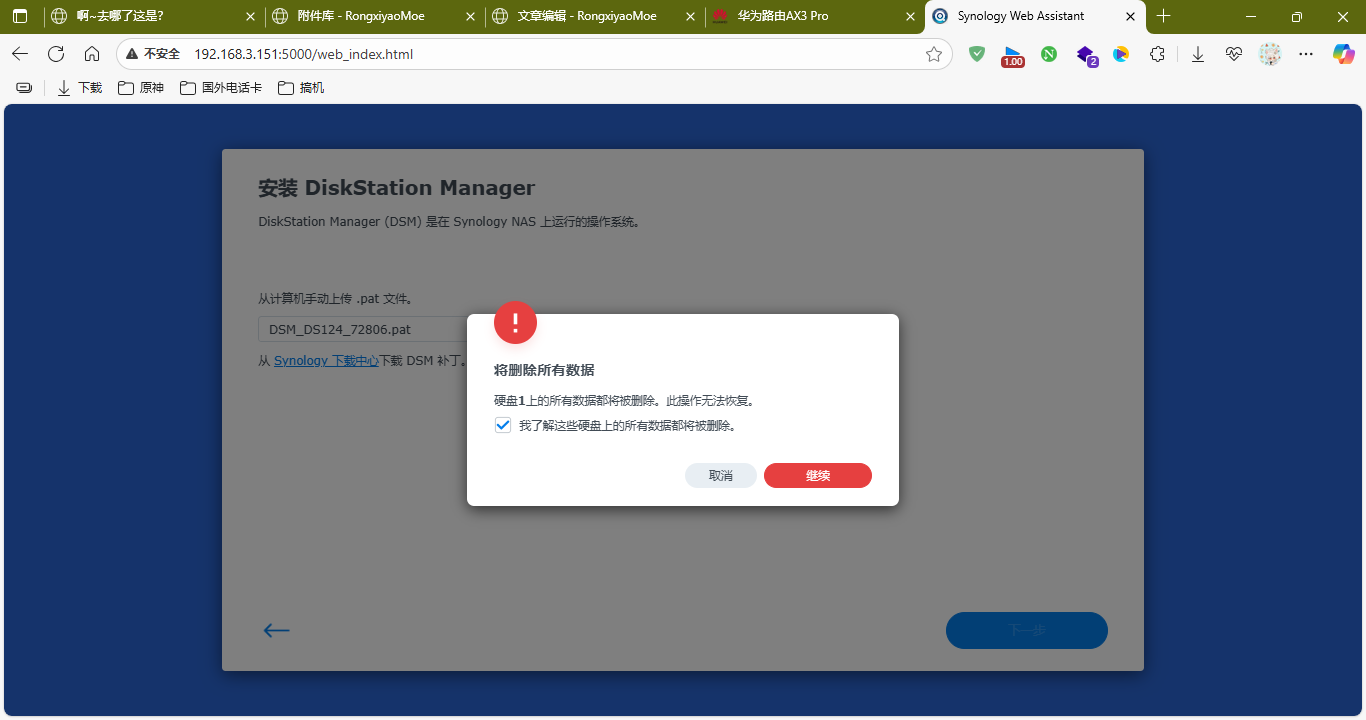Click the 下一步 button
The image size is (1366, 720).
click(x=1027, y=630)
